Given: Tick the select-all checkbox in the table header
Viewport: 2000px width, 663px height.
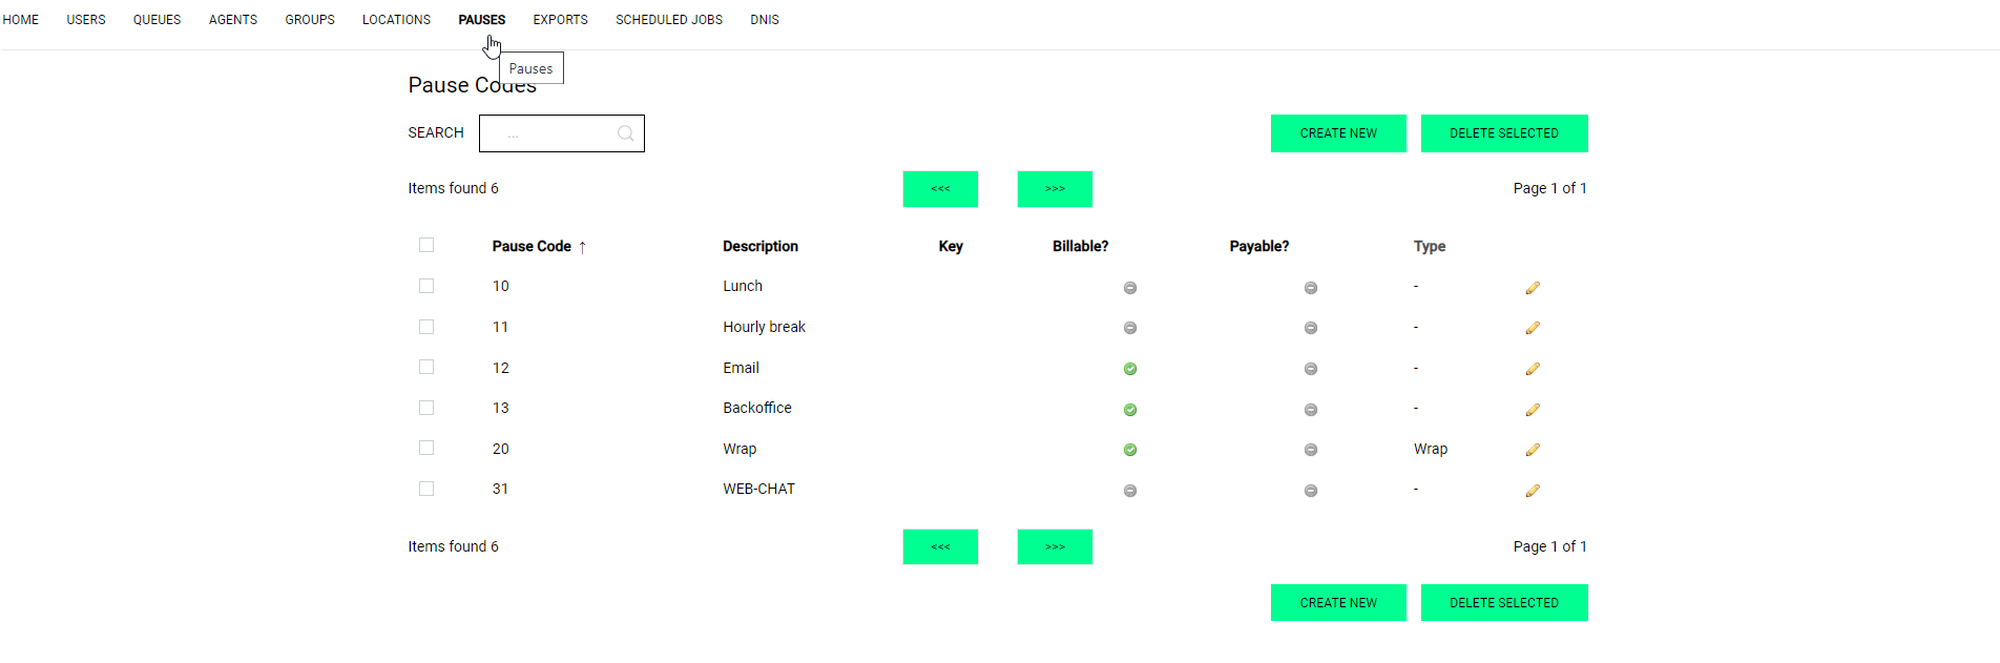Looking at the screenshot, I should [427, 245].
